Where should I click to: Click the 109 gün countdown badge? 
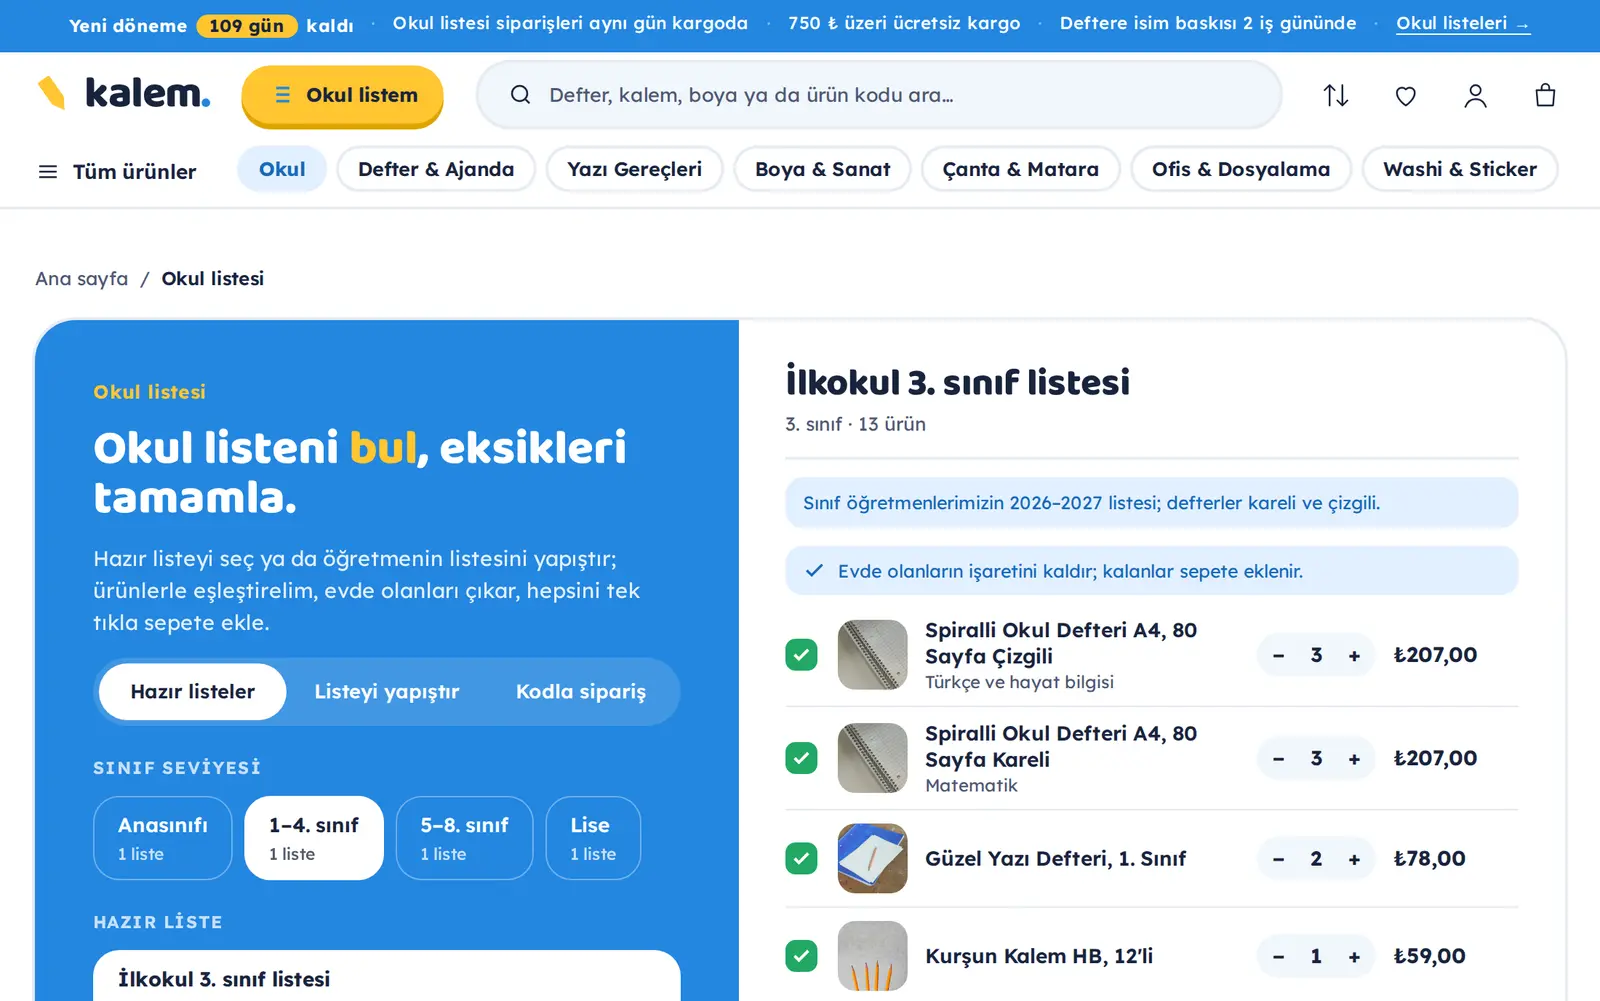(x=247, y=25)
